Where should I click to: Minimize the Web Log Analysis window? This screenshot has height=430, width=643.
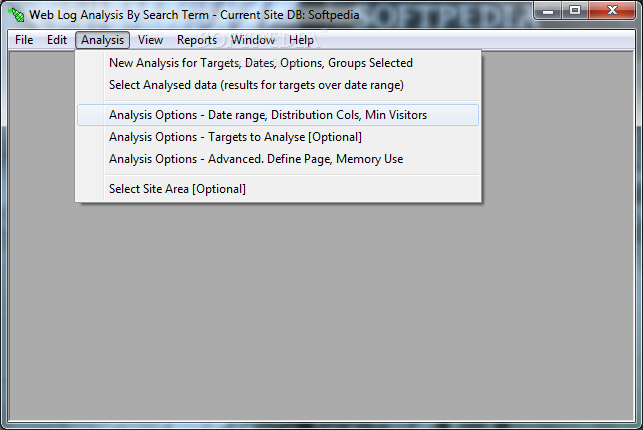pyautogui.click(x=547, y=11)
